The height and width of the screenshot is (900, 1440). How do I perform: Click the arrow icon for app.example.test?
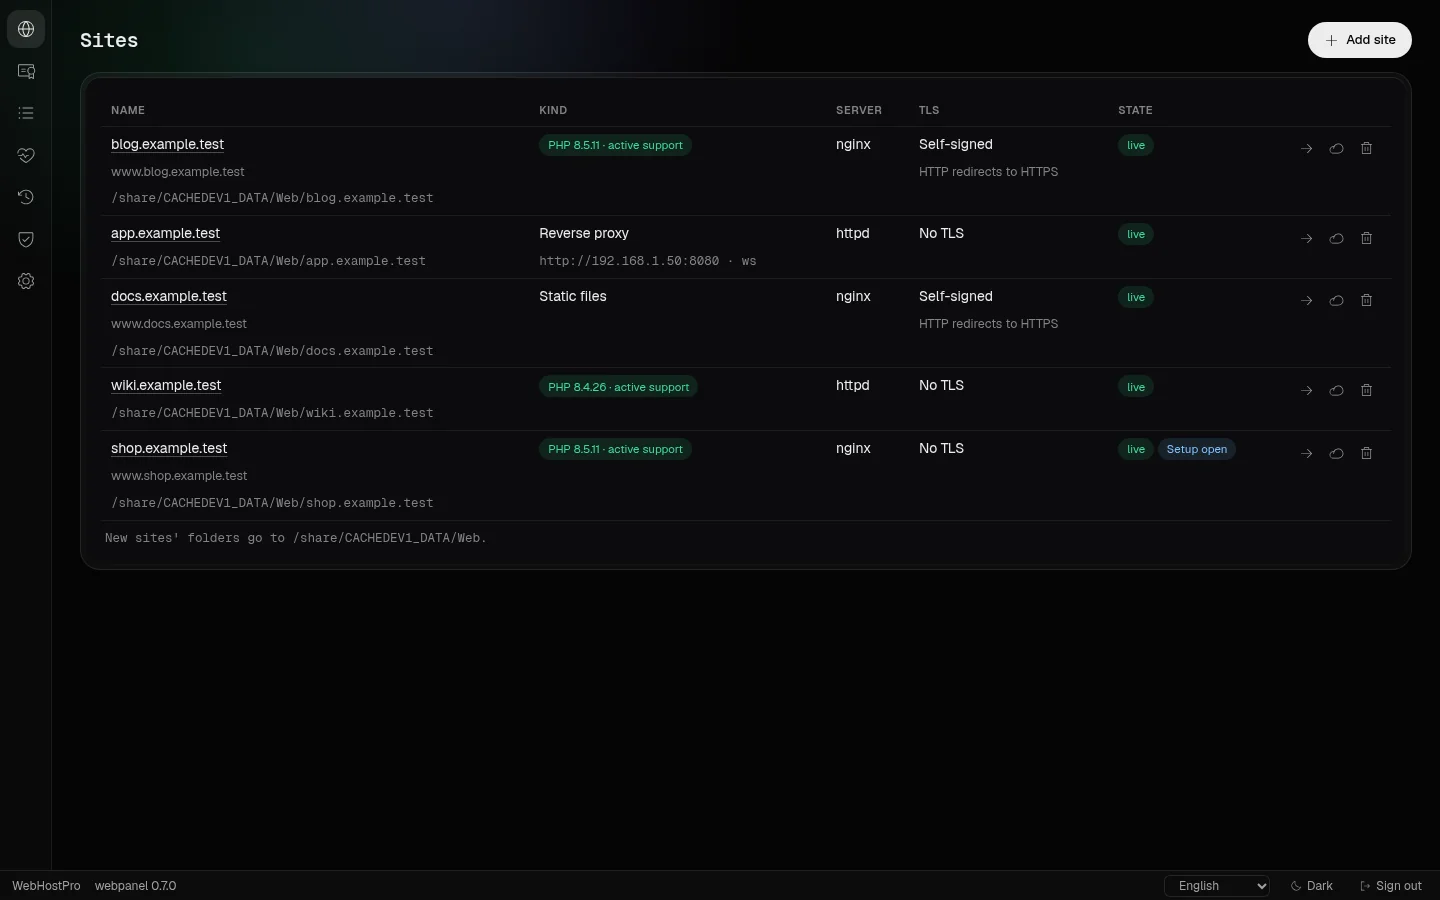(1306, 238)
